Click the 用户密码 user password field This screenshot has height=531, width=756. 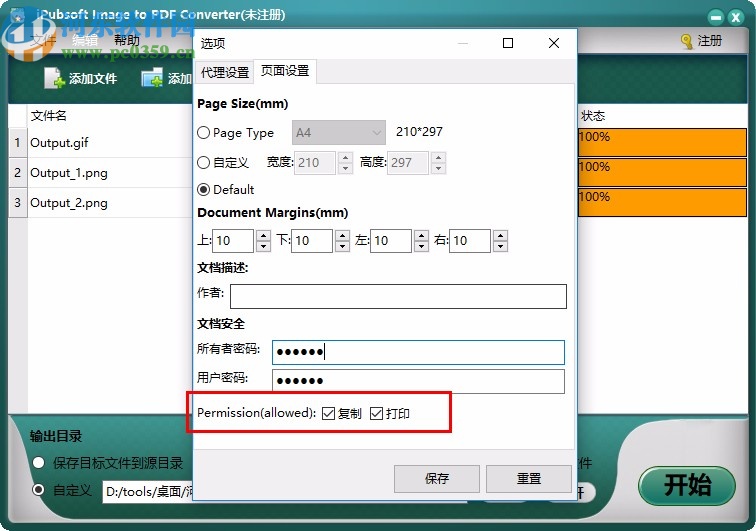coord(418,381)
